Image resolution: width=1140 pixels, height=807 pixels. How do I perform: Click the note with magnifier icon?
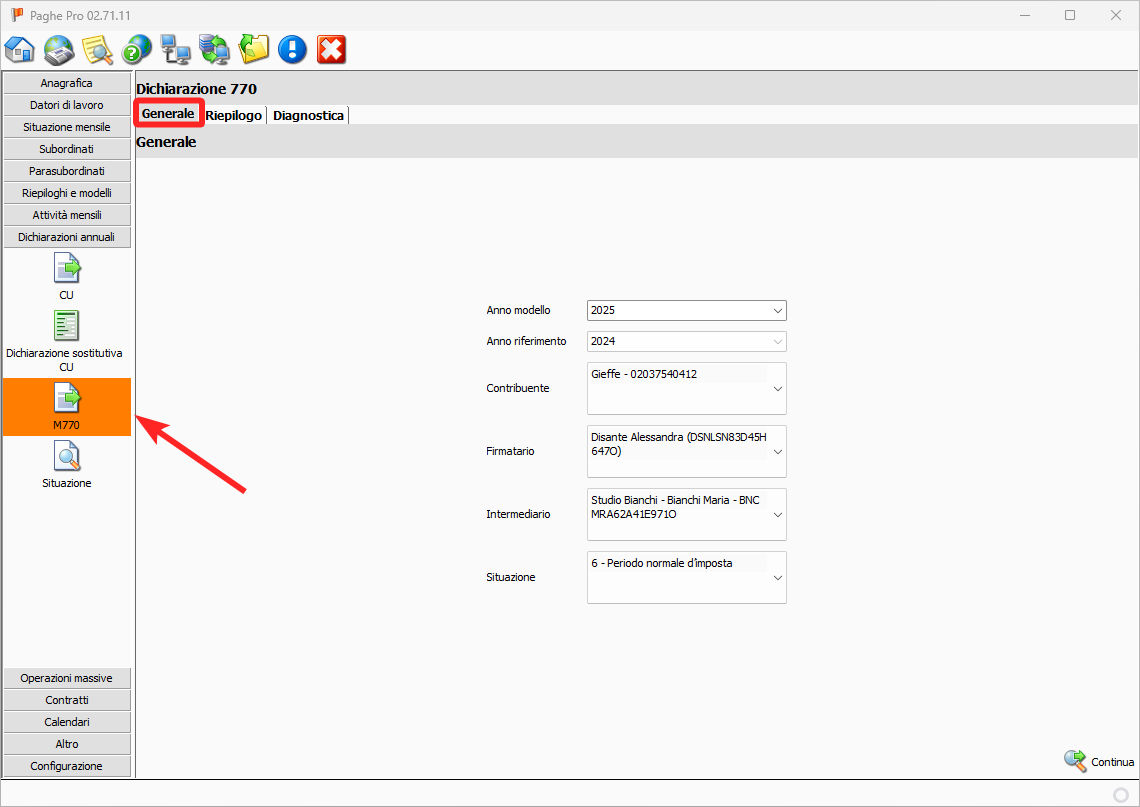(x=97, y=49)
